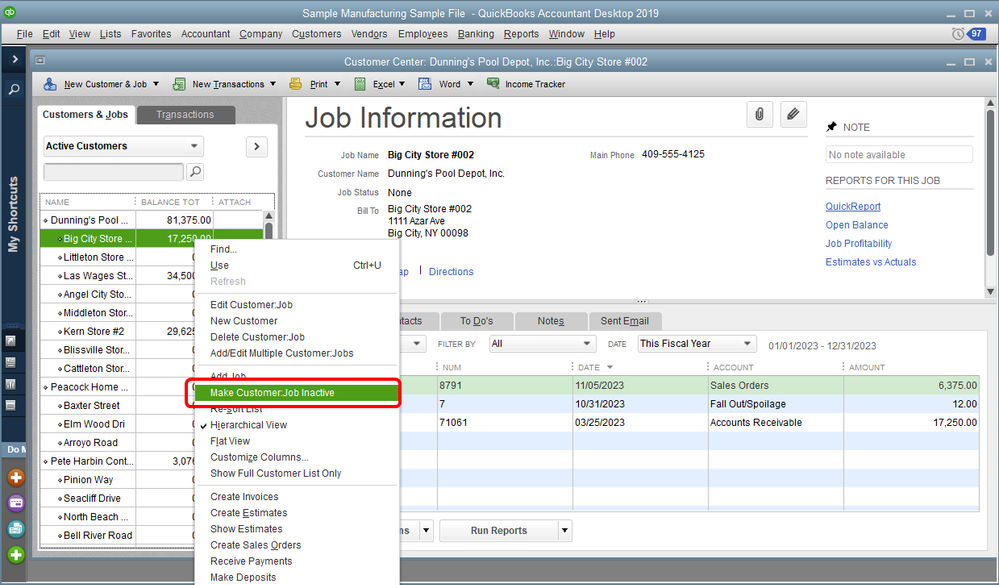Click the blue printer sidebar icon
The width and height of the screenshot is (999, 585).
(16, 528)
